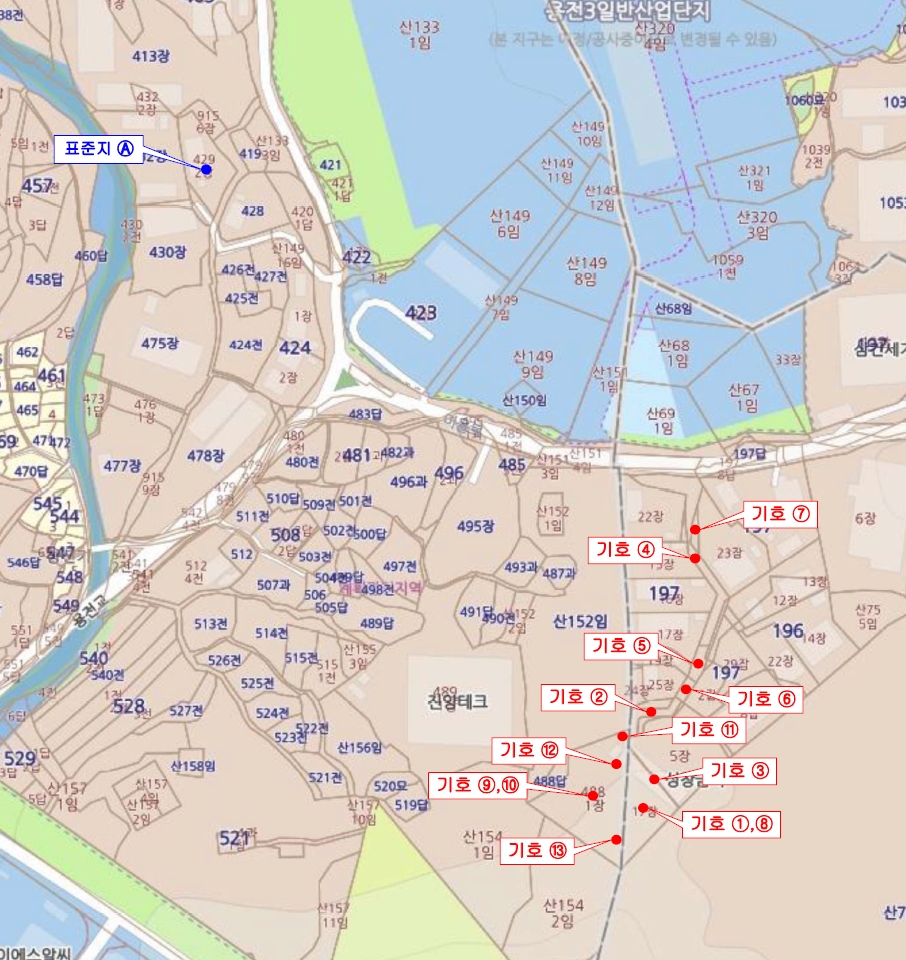Click the 진양테크 building label

pos(457,701)
